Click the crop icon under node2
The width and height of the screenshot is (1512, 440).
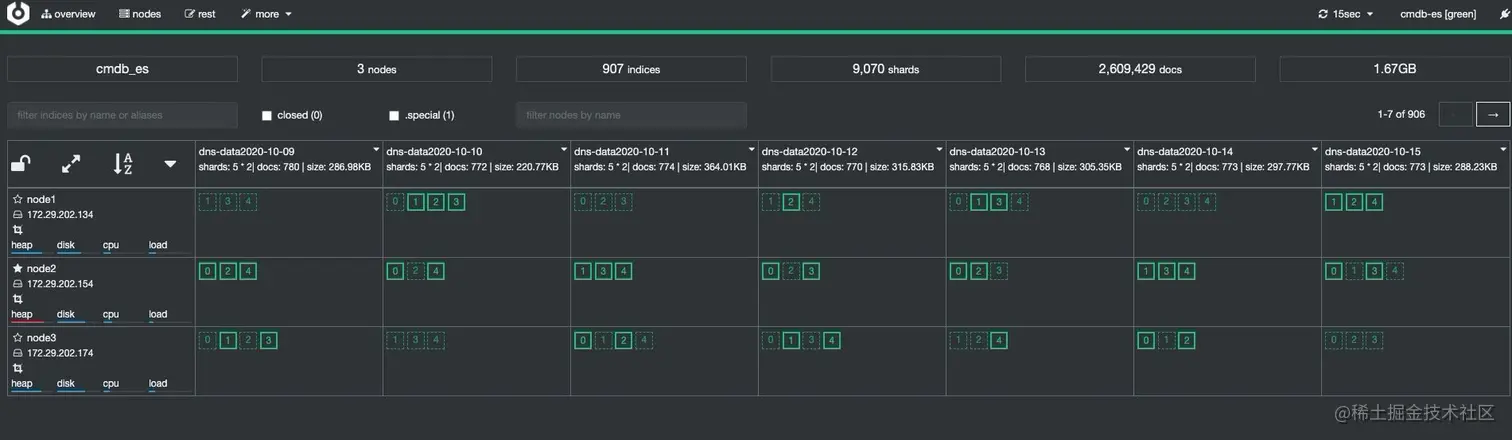point(18,299)
